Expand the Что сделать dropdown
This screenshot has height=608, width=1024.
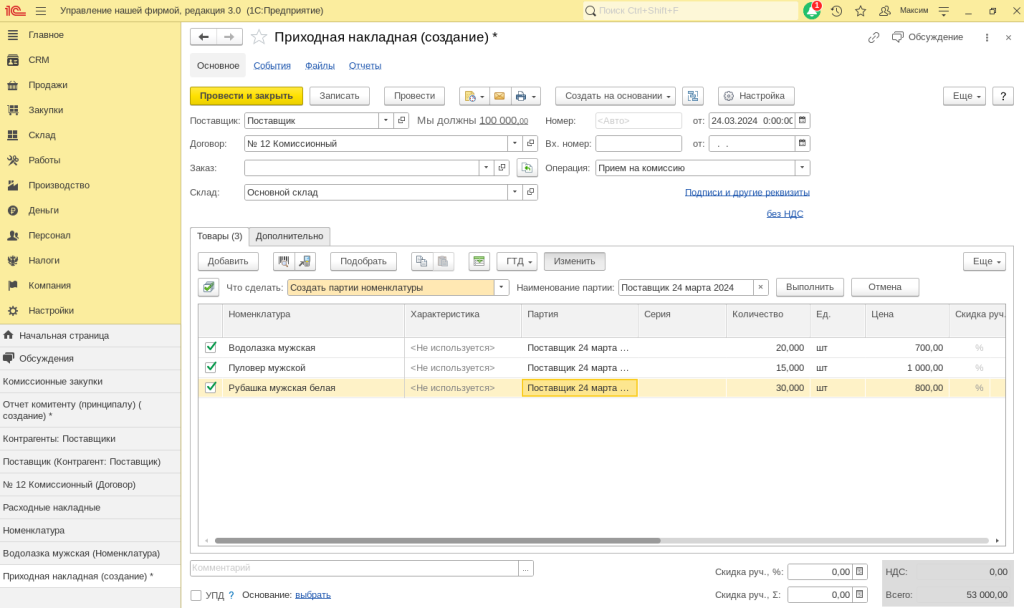coord(501,287)
